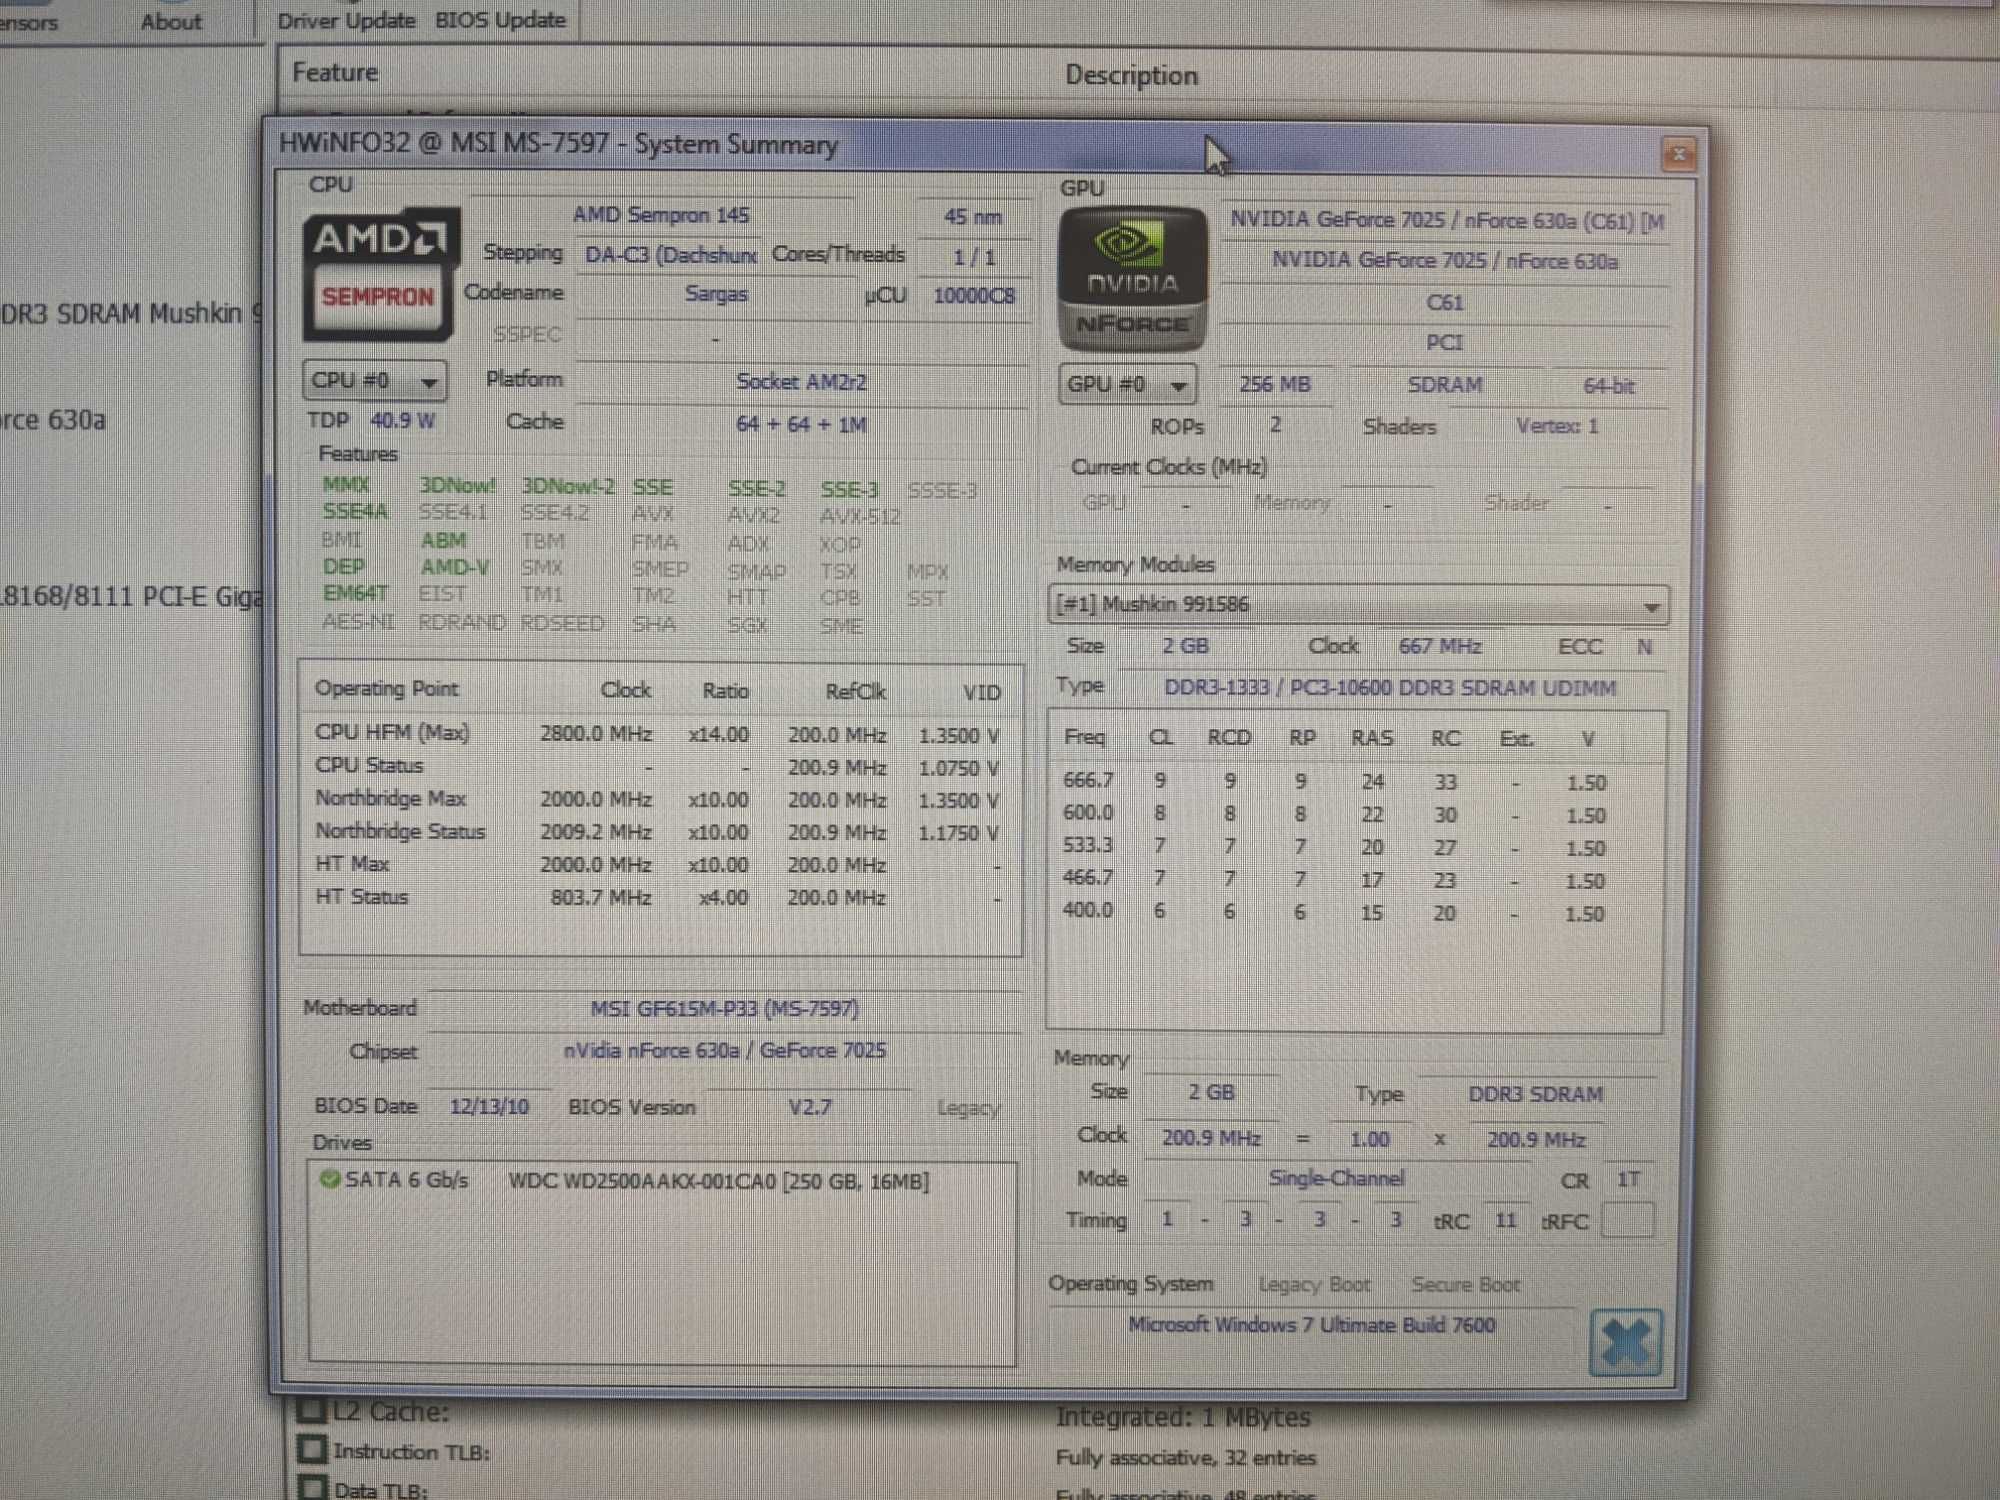Click the NVIDIA nForce logo
The image size is (2000, 1500).
(x=1132, y=279)
